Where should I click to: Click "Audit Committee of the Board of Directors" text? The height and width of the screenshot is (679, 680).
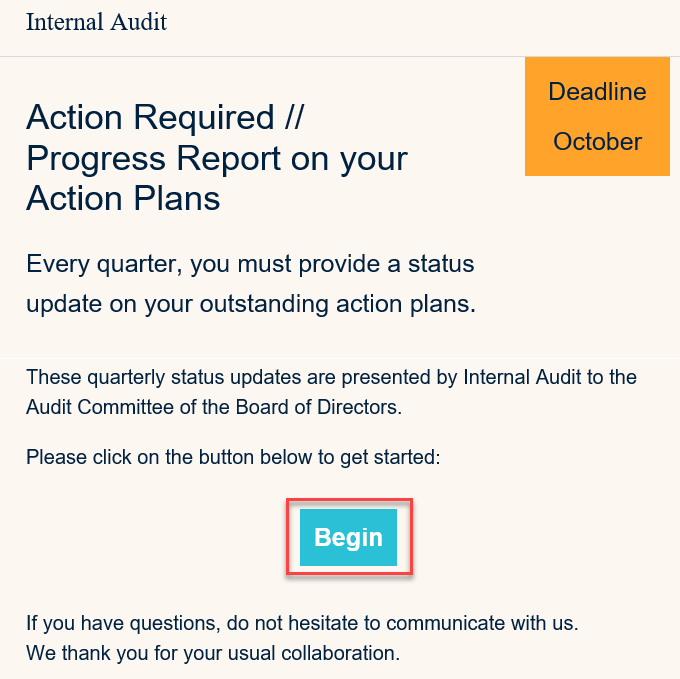tap(214, 407)
